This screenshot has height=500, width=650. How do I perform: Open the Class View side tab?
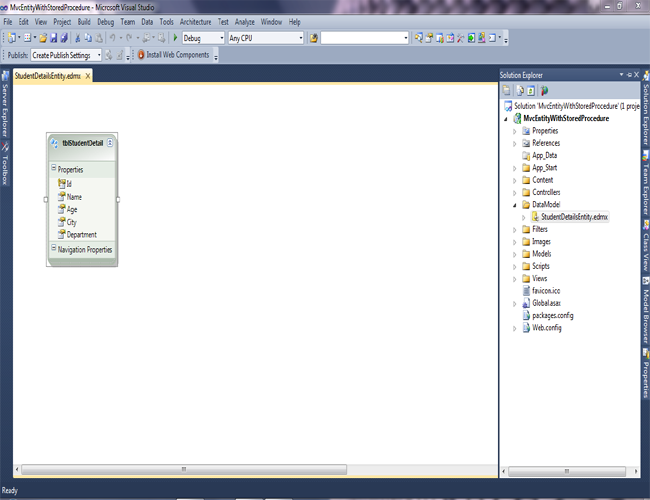coord(645,246)
